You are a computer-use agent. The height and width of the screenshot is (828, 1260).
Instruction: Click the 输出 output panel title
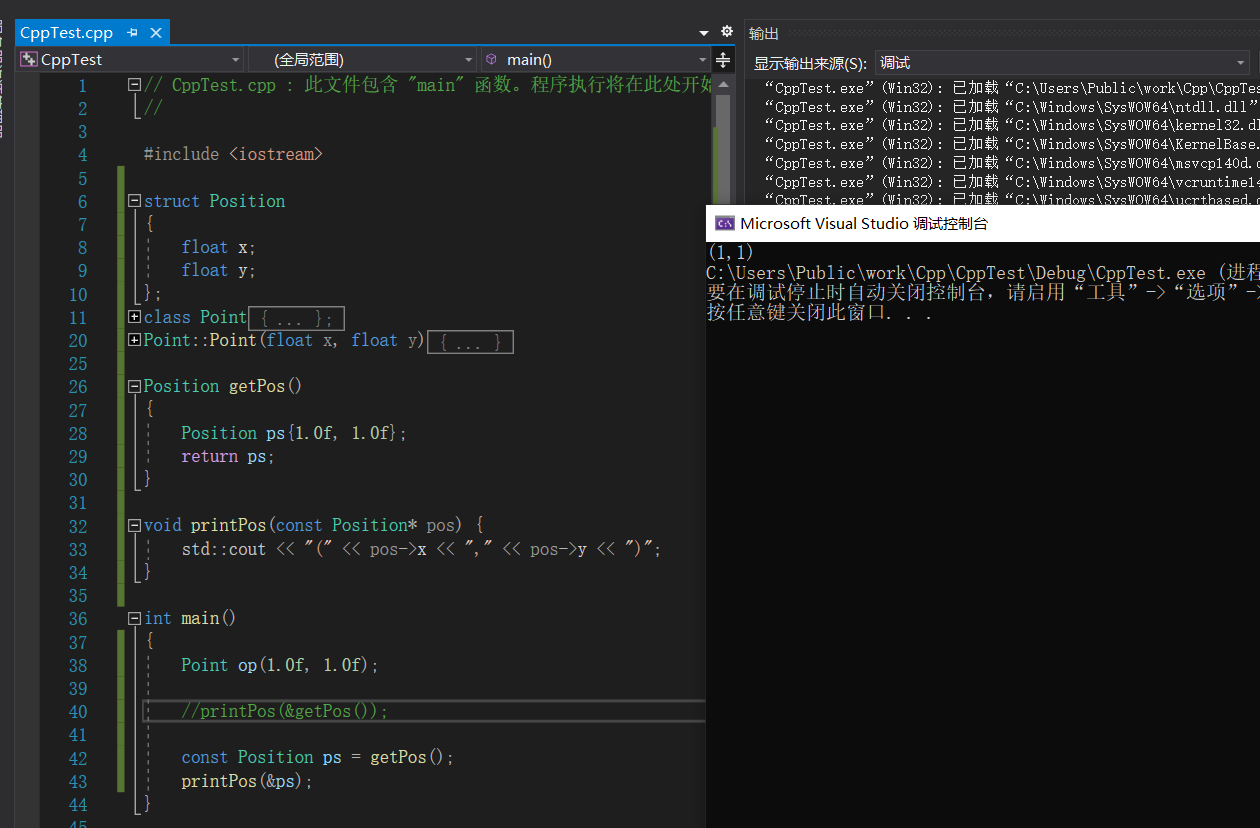coord(764,33)
